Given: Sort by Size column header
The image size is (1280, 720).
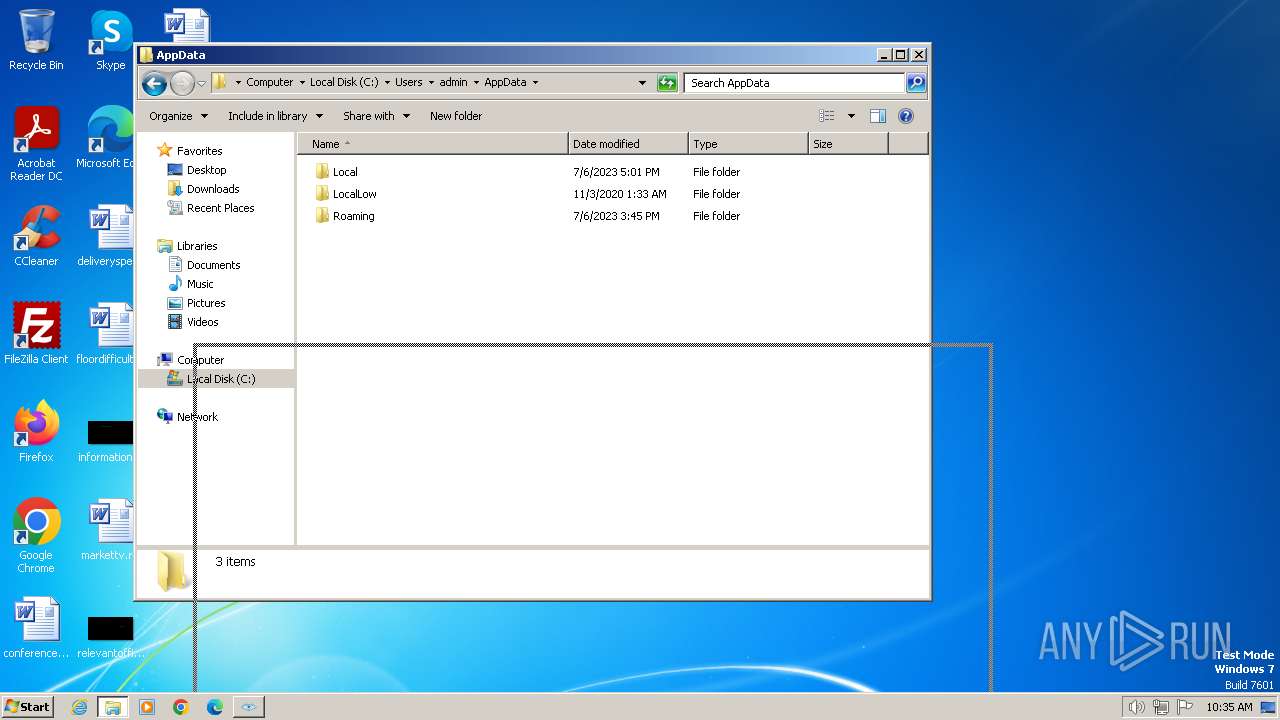Looking at the screenshot, I should pyautogui.click(x=848, y=144).
